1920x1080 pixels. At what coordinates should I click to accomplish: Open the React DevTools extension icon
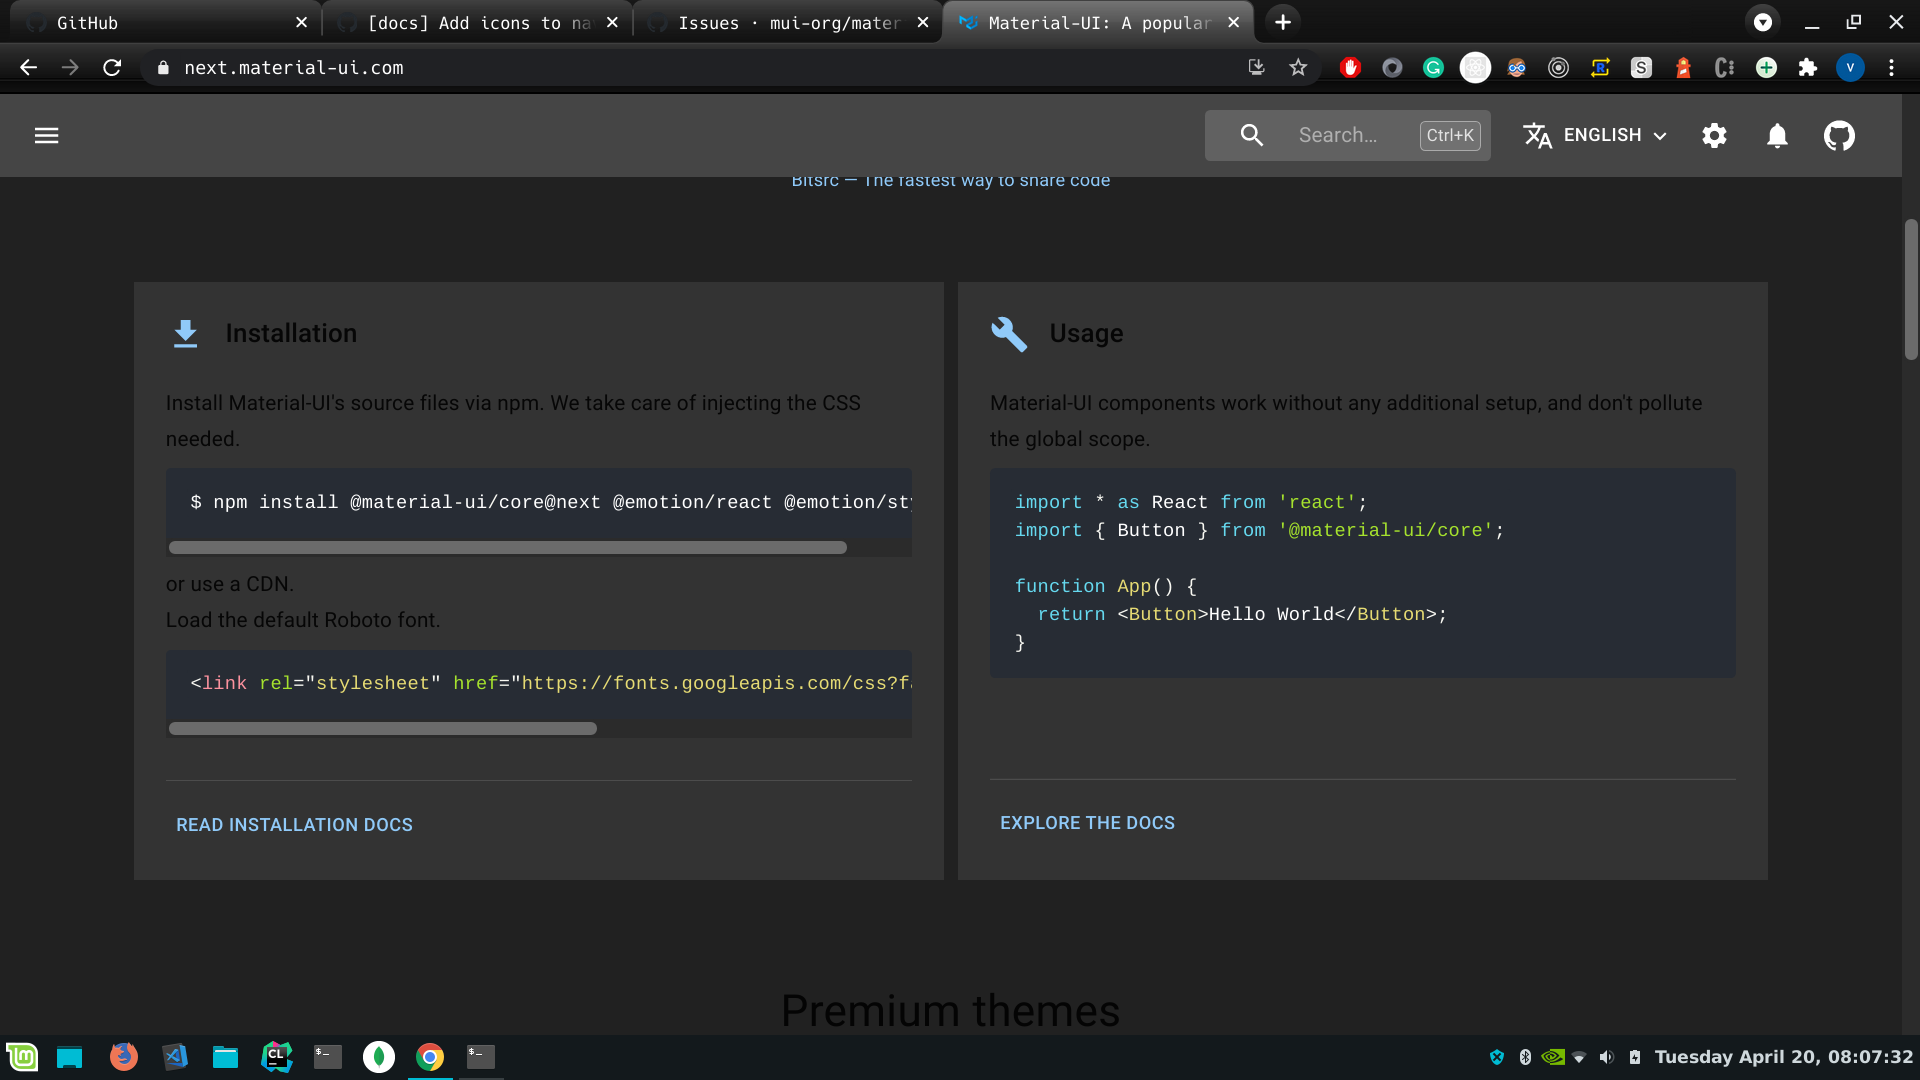pyautogui.click(x=1475, y=67)
